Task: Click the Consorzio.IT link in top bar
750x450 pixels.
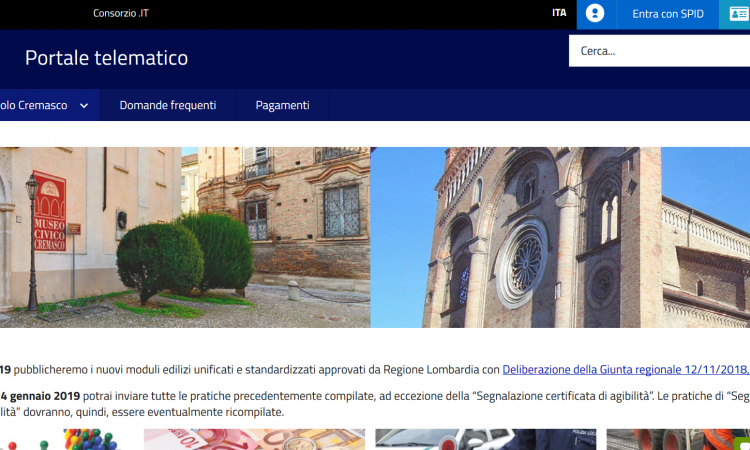Action: 121,14
